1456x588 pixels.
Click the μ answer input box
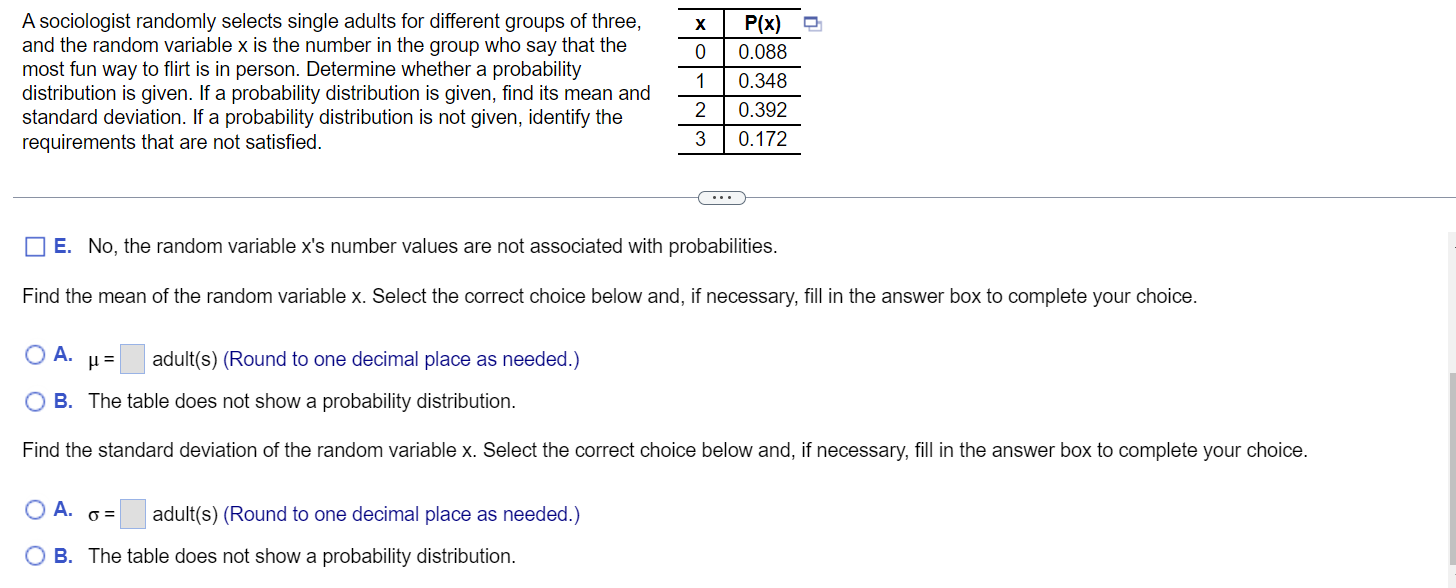click(131, 356)
